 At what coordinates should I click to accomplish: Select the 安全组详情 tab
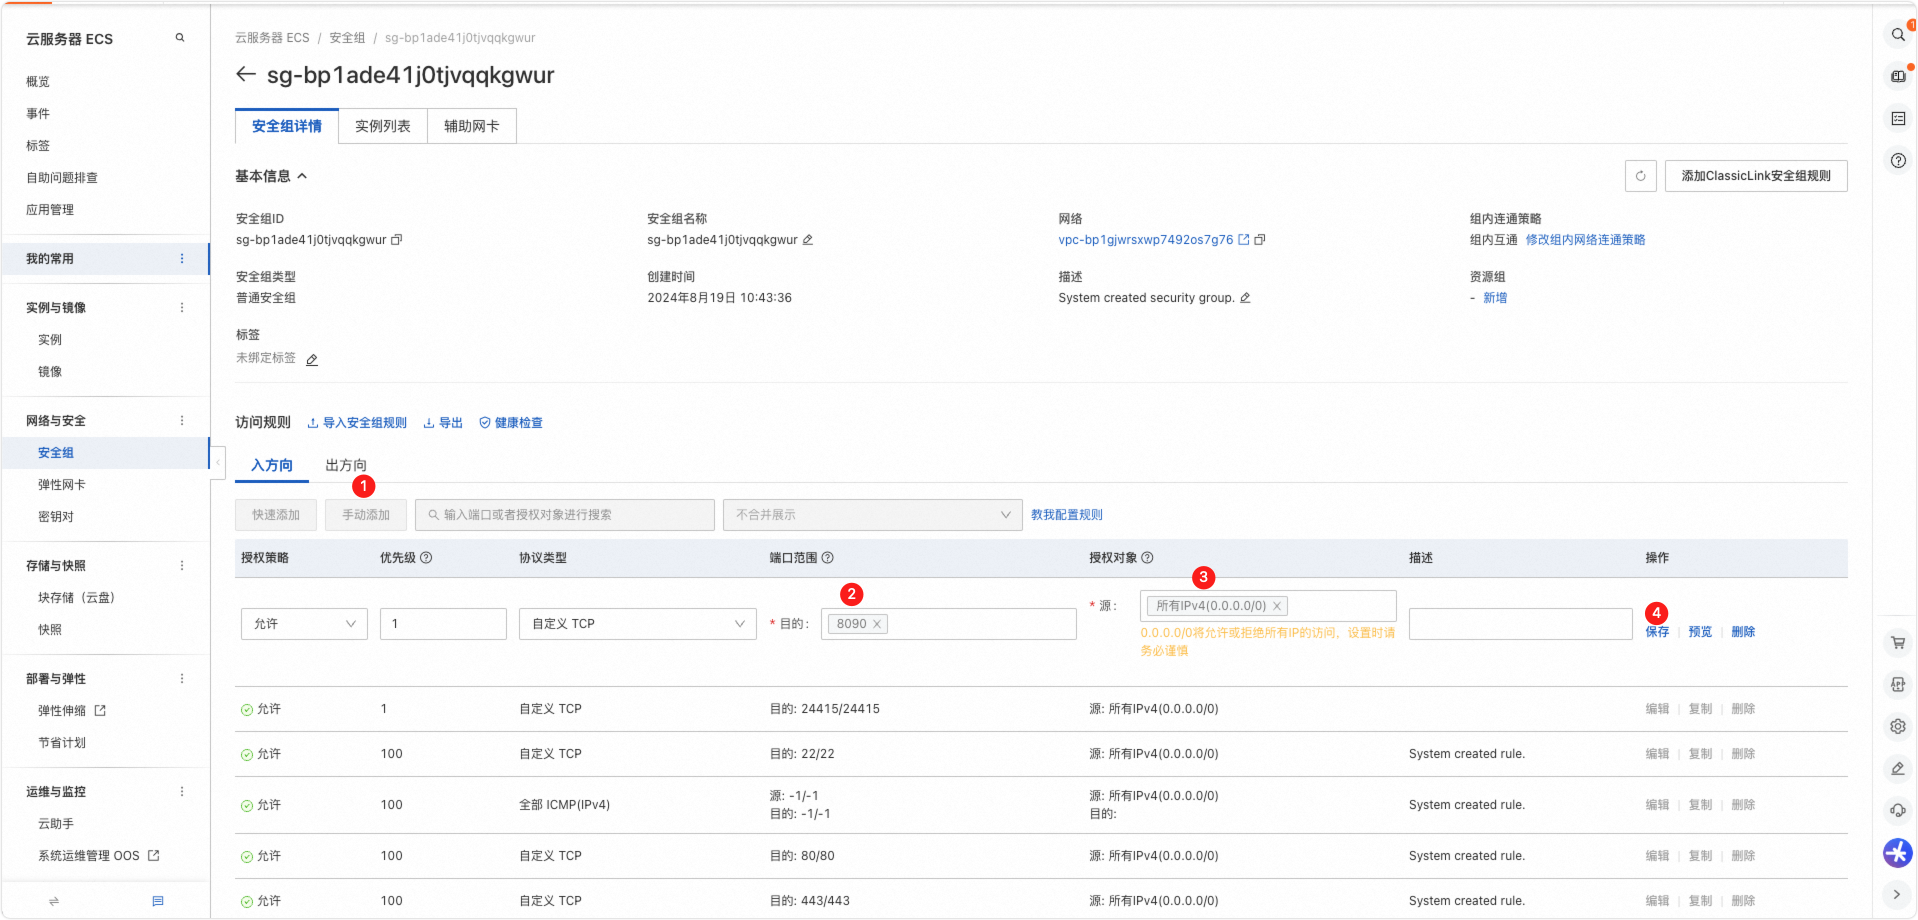(x=287, y=126)
